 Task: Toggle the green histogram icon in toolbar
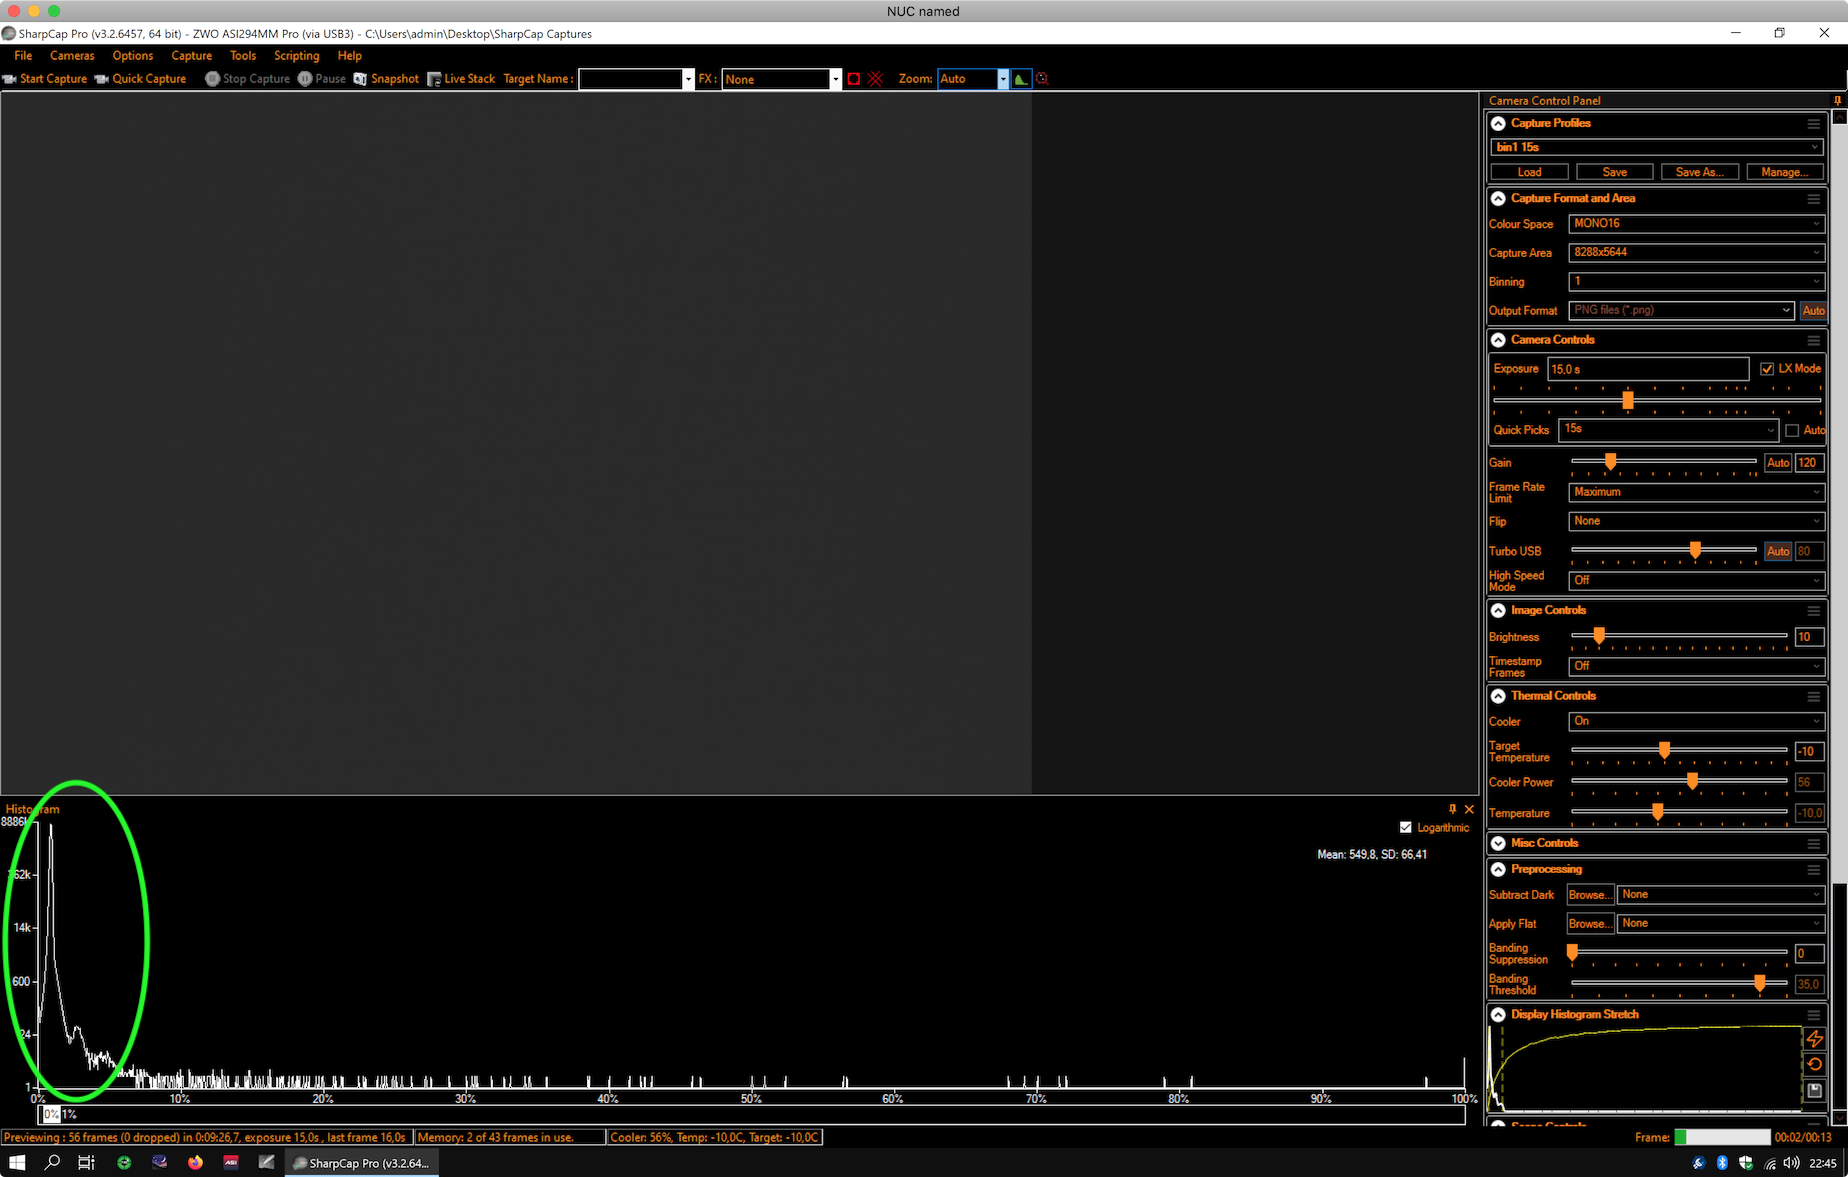[x=1020, y=79]
